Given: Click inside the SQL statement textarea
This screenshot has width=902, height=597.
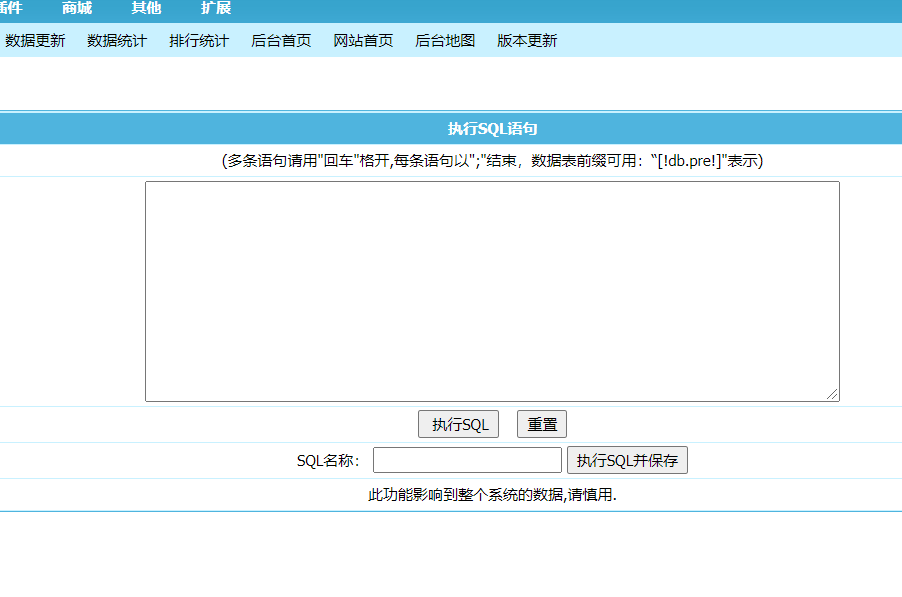Looking at the screenshot, I should pyautogui.click(x=492, y=290).
